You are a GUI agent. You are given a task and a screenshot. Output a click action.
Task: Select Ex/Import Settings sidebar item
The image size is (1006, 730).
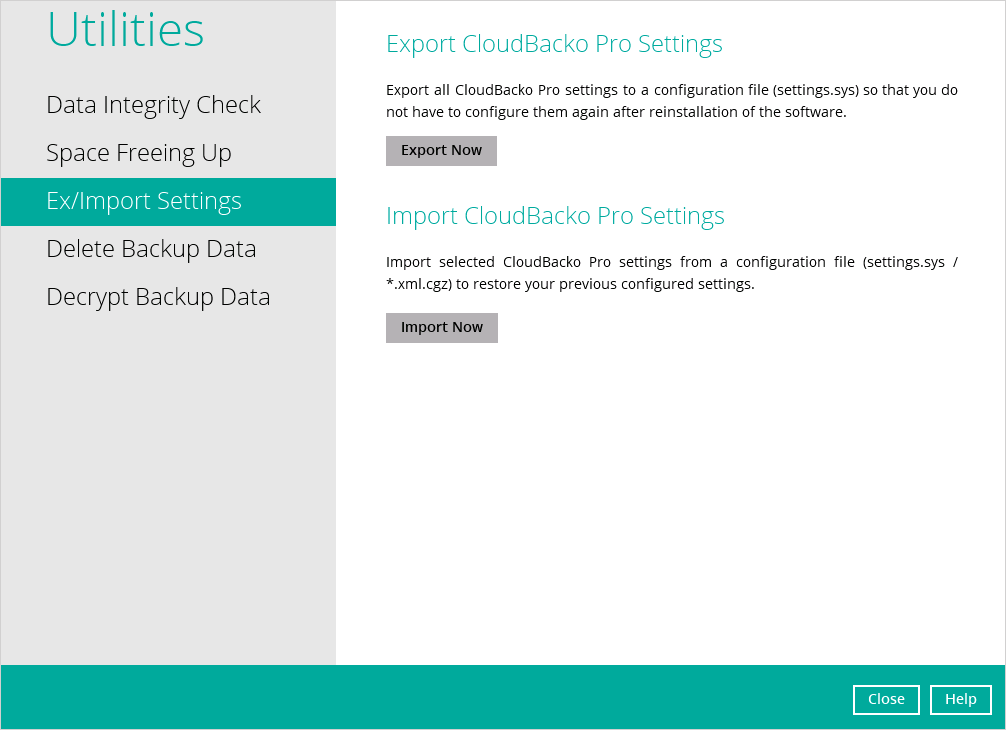[x=168, y=201]
